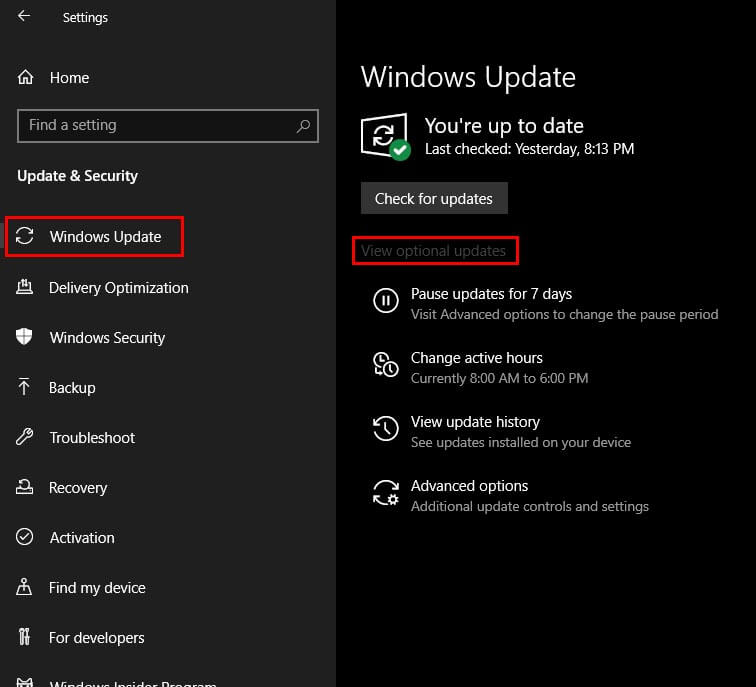
Task: Click the update history clock icon
Action: point(386,428)
